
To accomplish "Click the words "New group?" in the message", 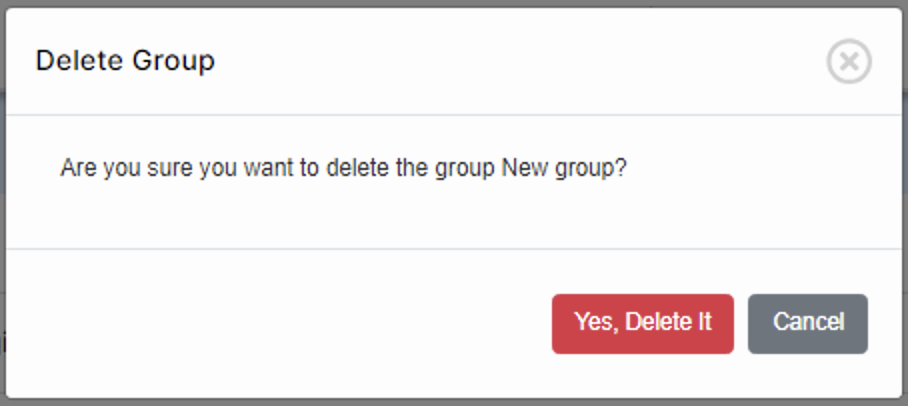I will click(x=563, y=167).
